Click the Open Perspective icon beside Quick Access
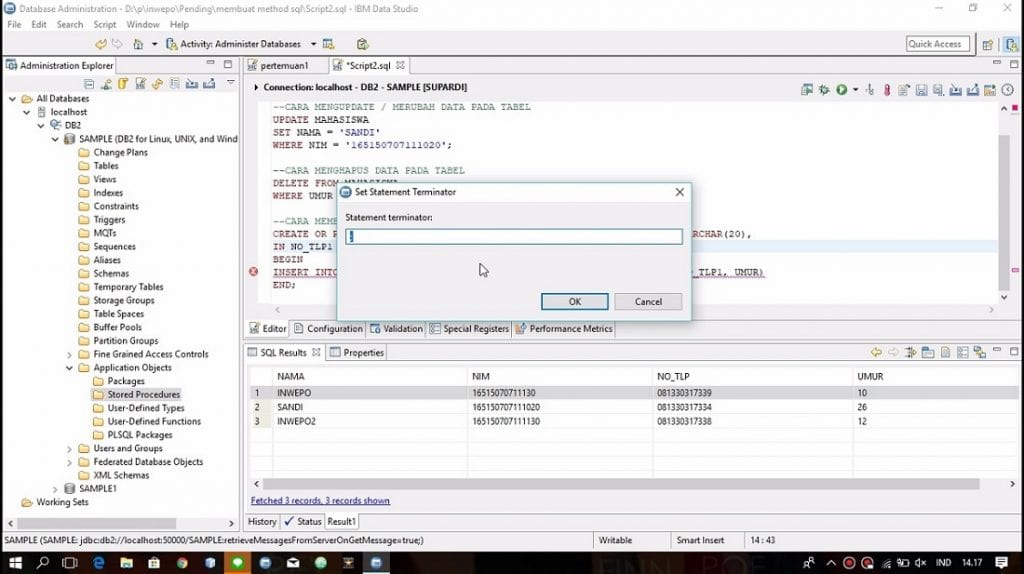 988,45
